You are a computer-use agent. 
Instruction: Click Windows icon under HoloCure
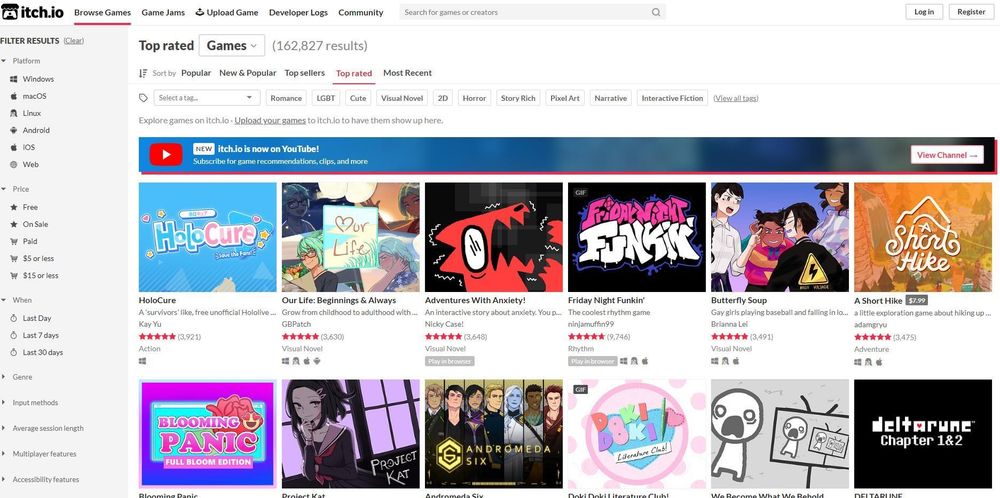pos(142,361)
